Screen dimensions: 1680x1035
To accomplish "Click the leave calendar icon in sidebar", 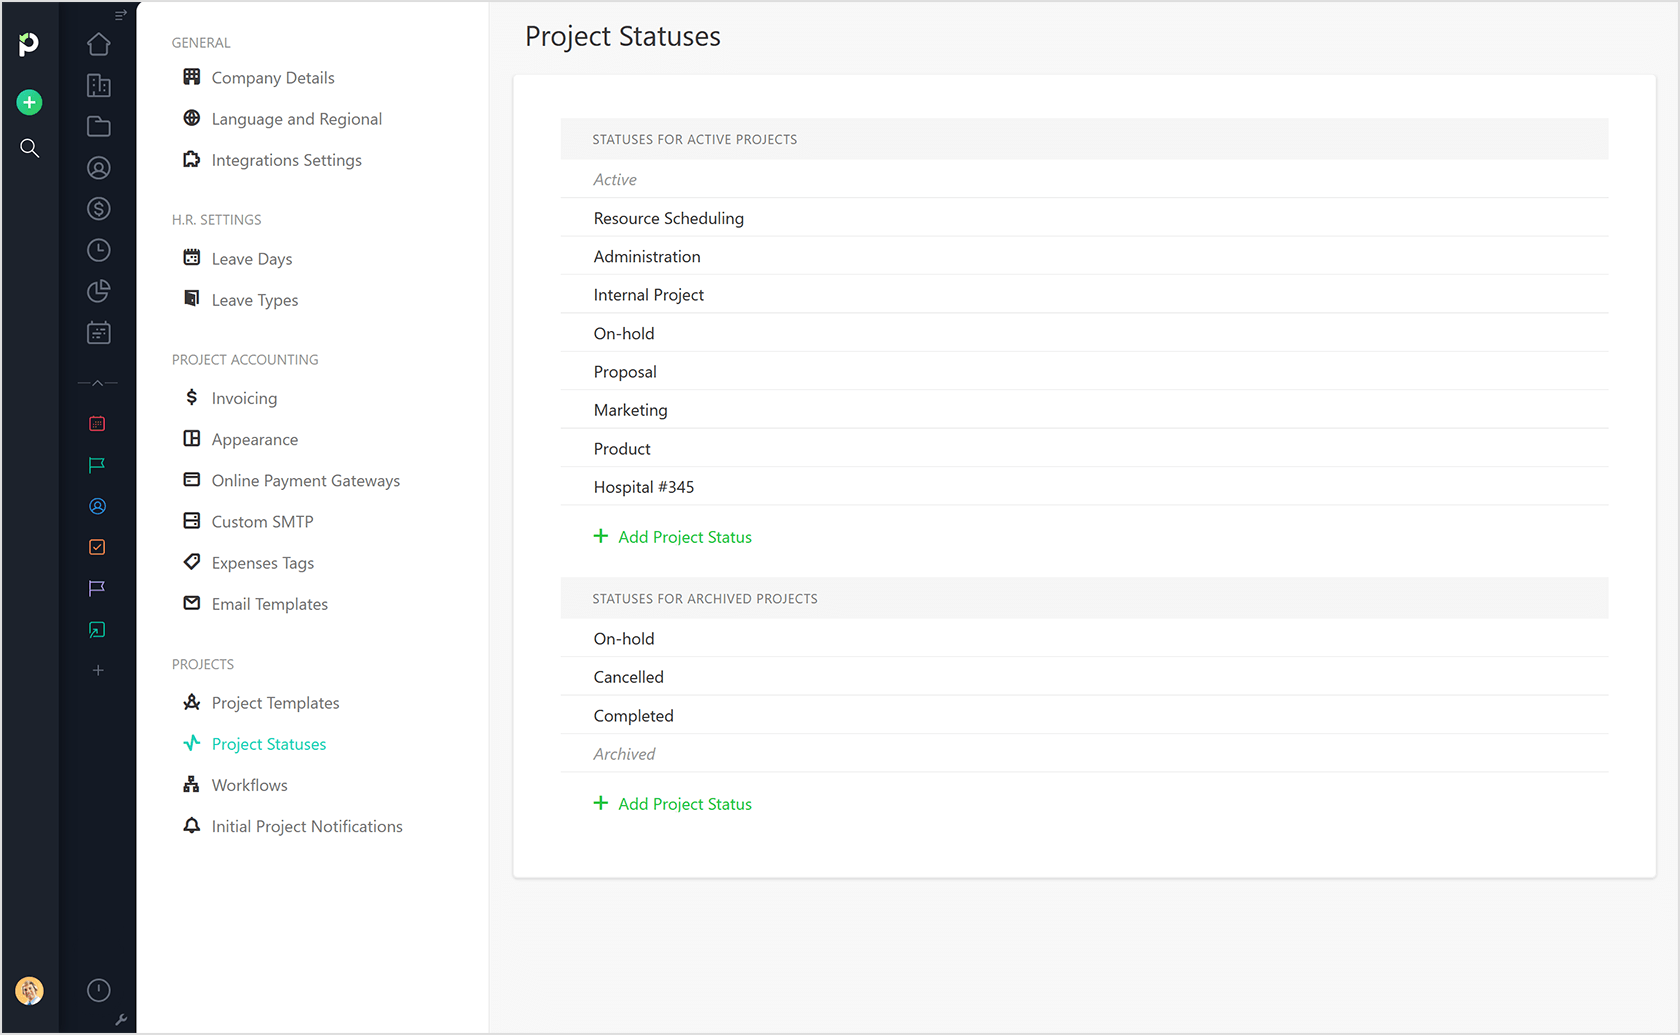I will (98, 332).
